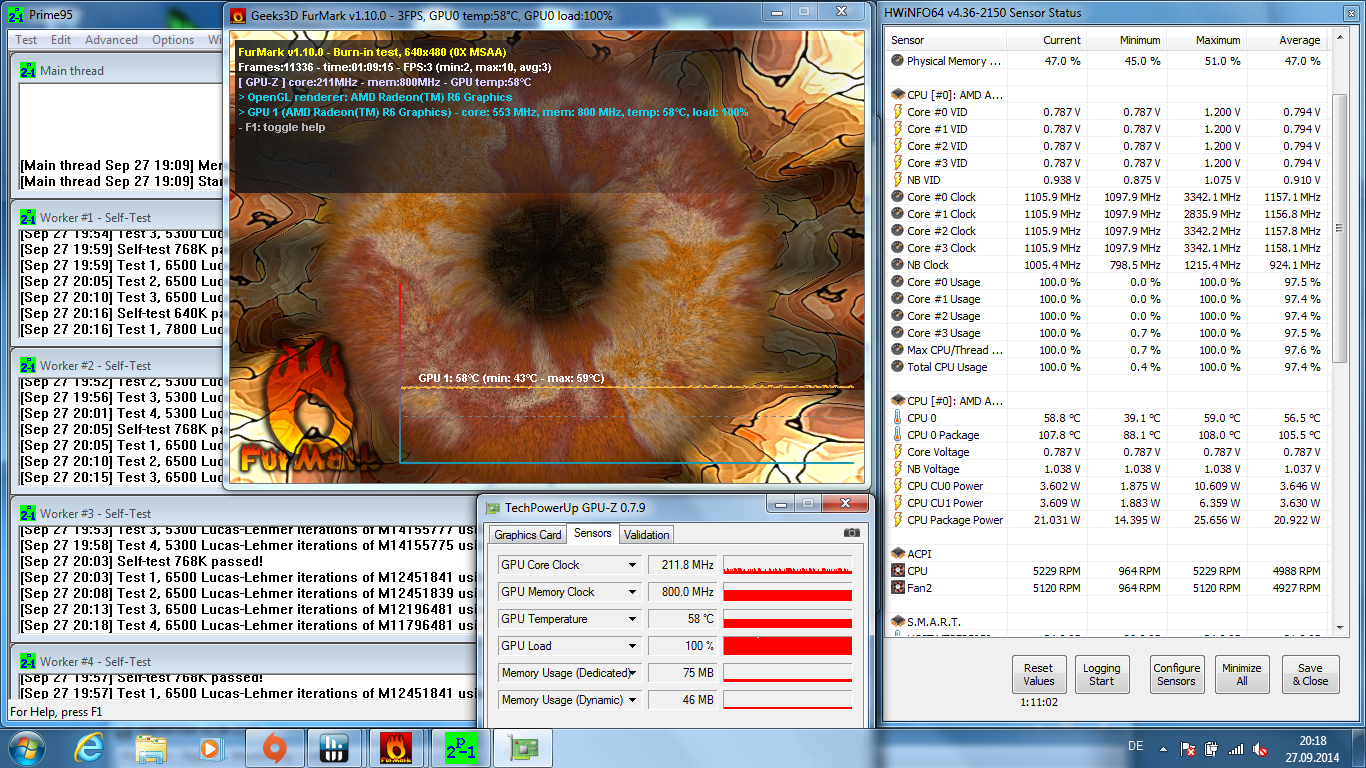Click the Core #0 Clock sensor icon
Viewport: 1366px width, 768px height.
(897, 197)
